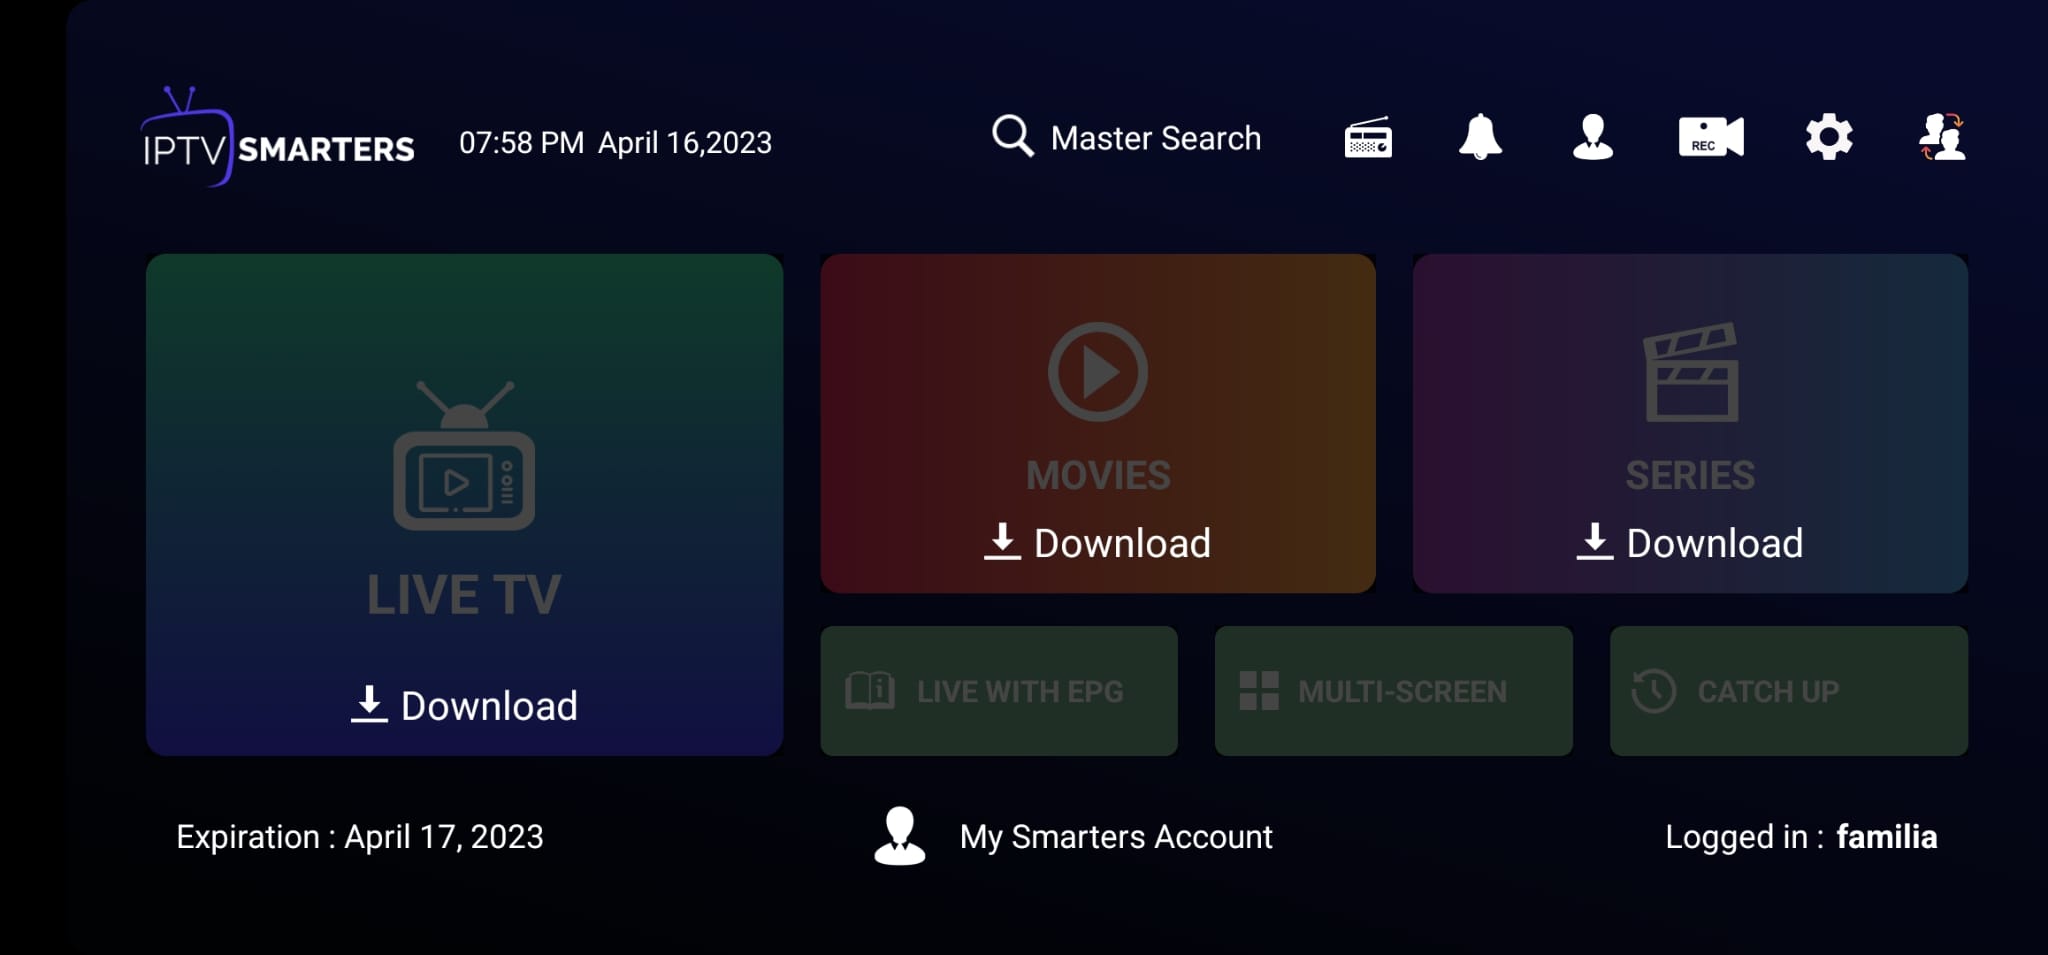This screenshot has width=2048, height=955.
Task: Click Download under Series
Action: pos(1690,542)
